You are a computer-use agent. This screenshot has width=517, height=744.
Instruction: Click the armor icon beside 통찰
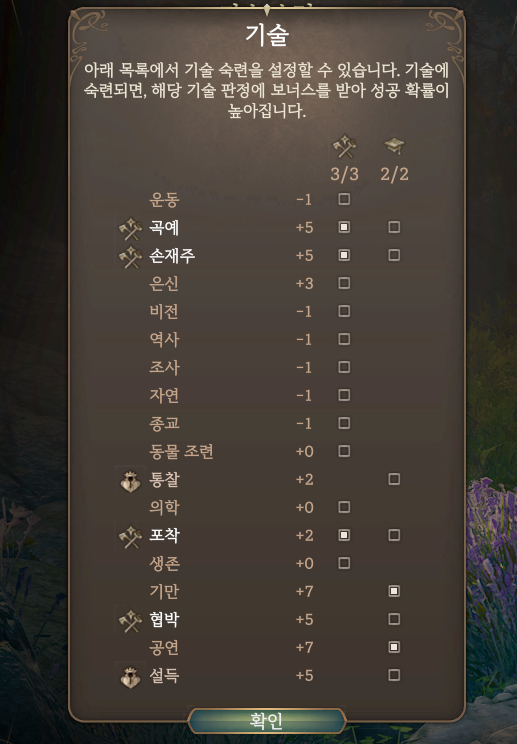tap(130, 481)
